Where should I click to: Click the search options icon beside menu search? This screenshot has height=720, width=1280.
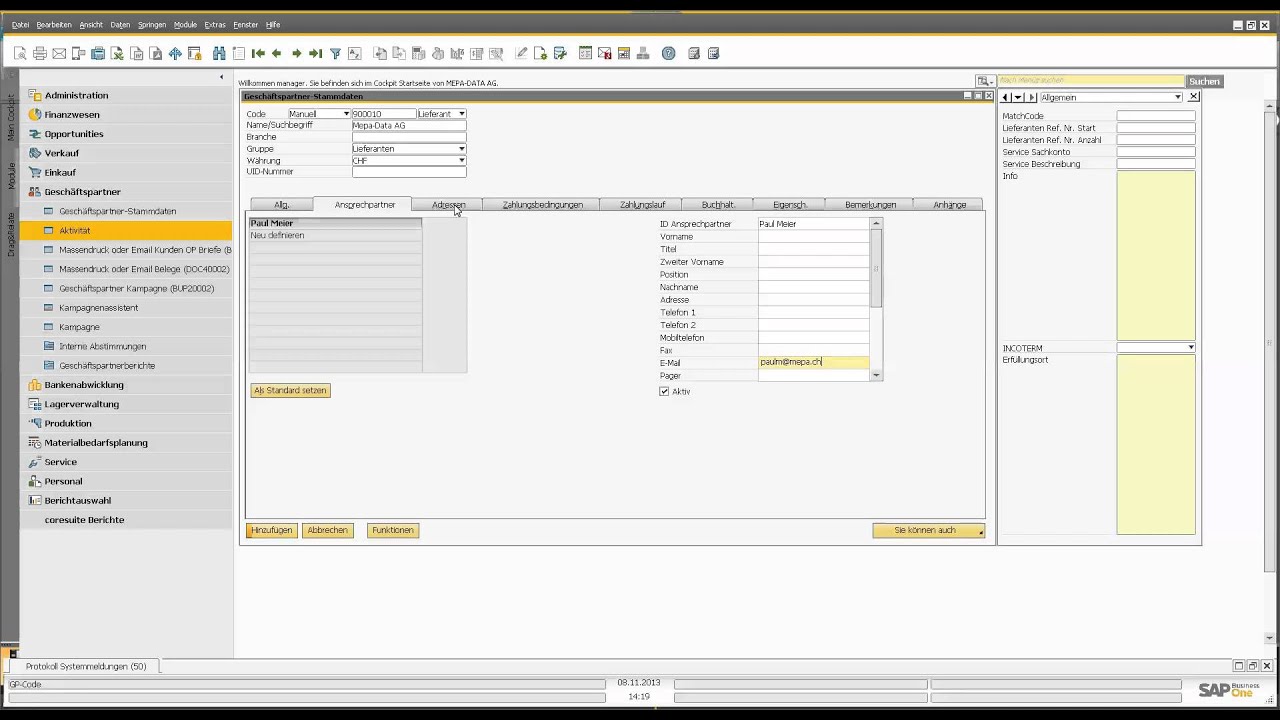click(985, 81)
